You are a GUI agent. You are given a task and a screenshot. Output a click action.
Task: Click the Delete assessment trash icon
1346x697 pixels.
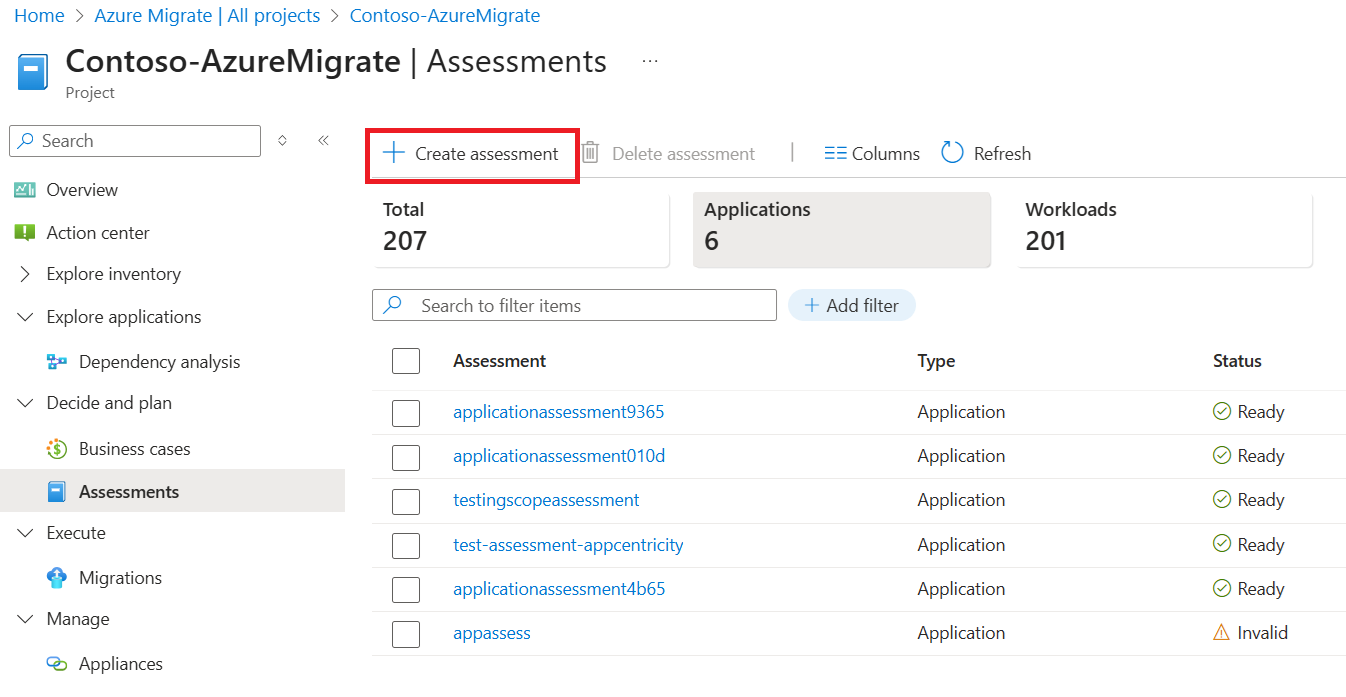[591, 153]
